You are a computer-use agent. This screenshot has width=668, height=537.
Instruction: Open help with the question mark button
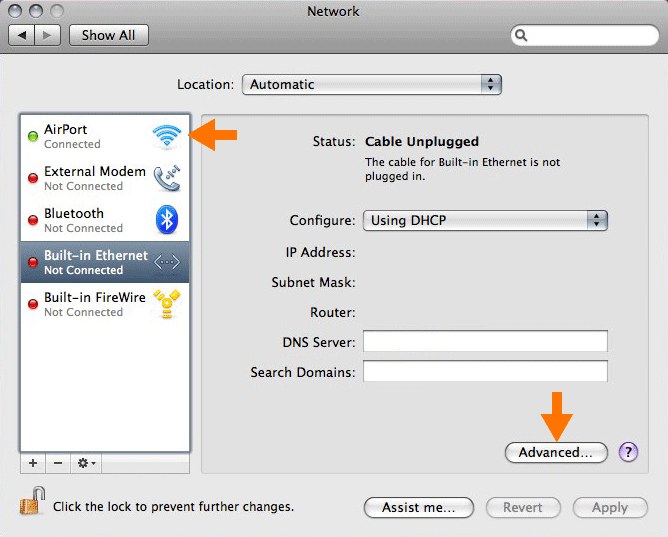tap(628, 452)
